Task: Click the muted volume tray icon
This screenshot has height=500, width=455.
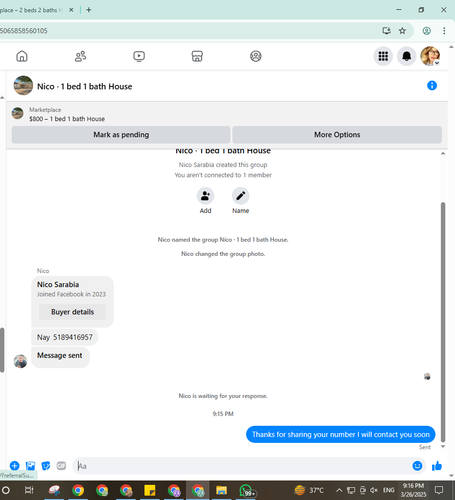Action: (374, 490)
